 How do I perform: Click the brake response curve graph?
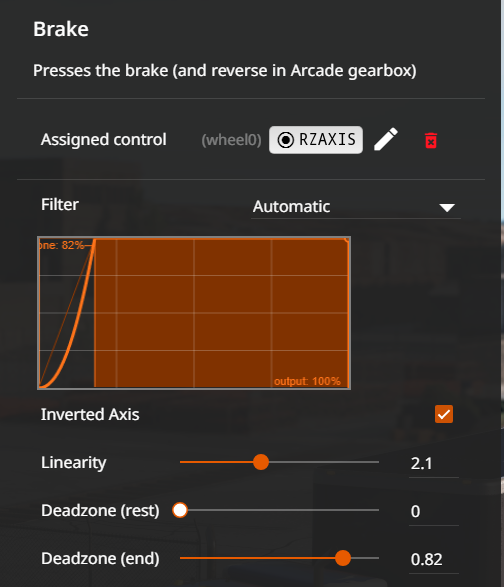pos(194,313)
